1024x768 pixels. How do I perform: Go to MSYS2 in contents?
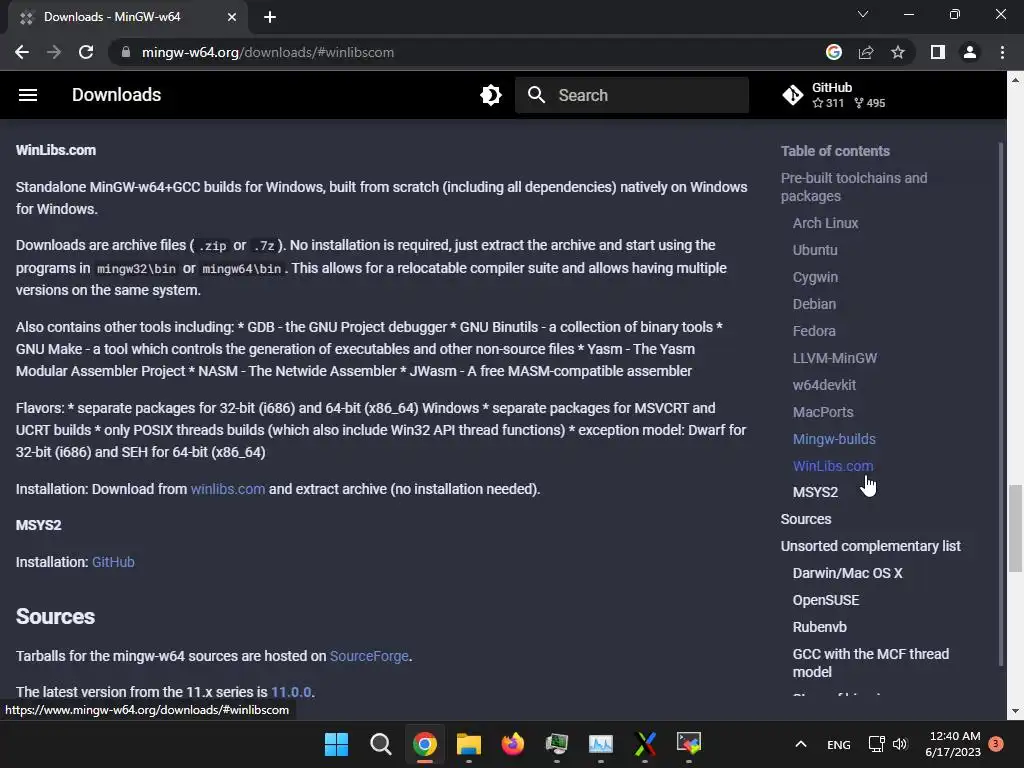(x=815, y=492)
